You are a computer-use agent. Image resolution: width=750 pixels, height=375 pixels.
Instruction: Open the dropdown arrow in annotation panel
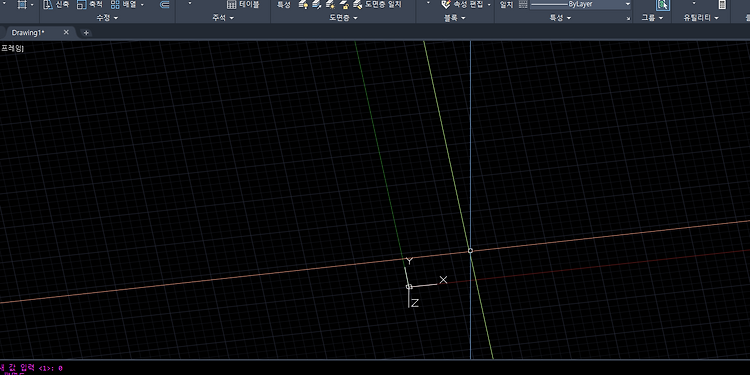(x=189, y=4)
